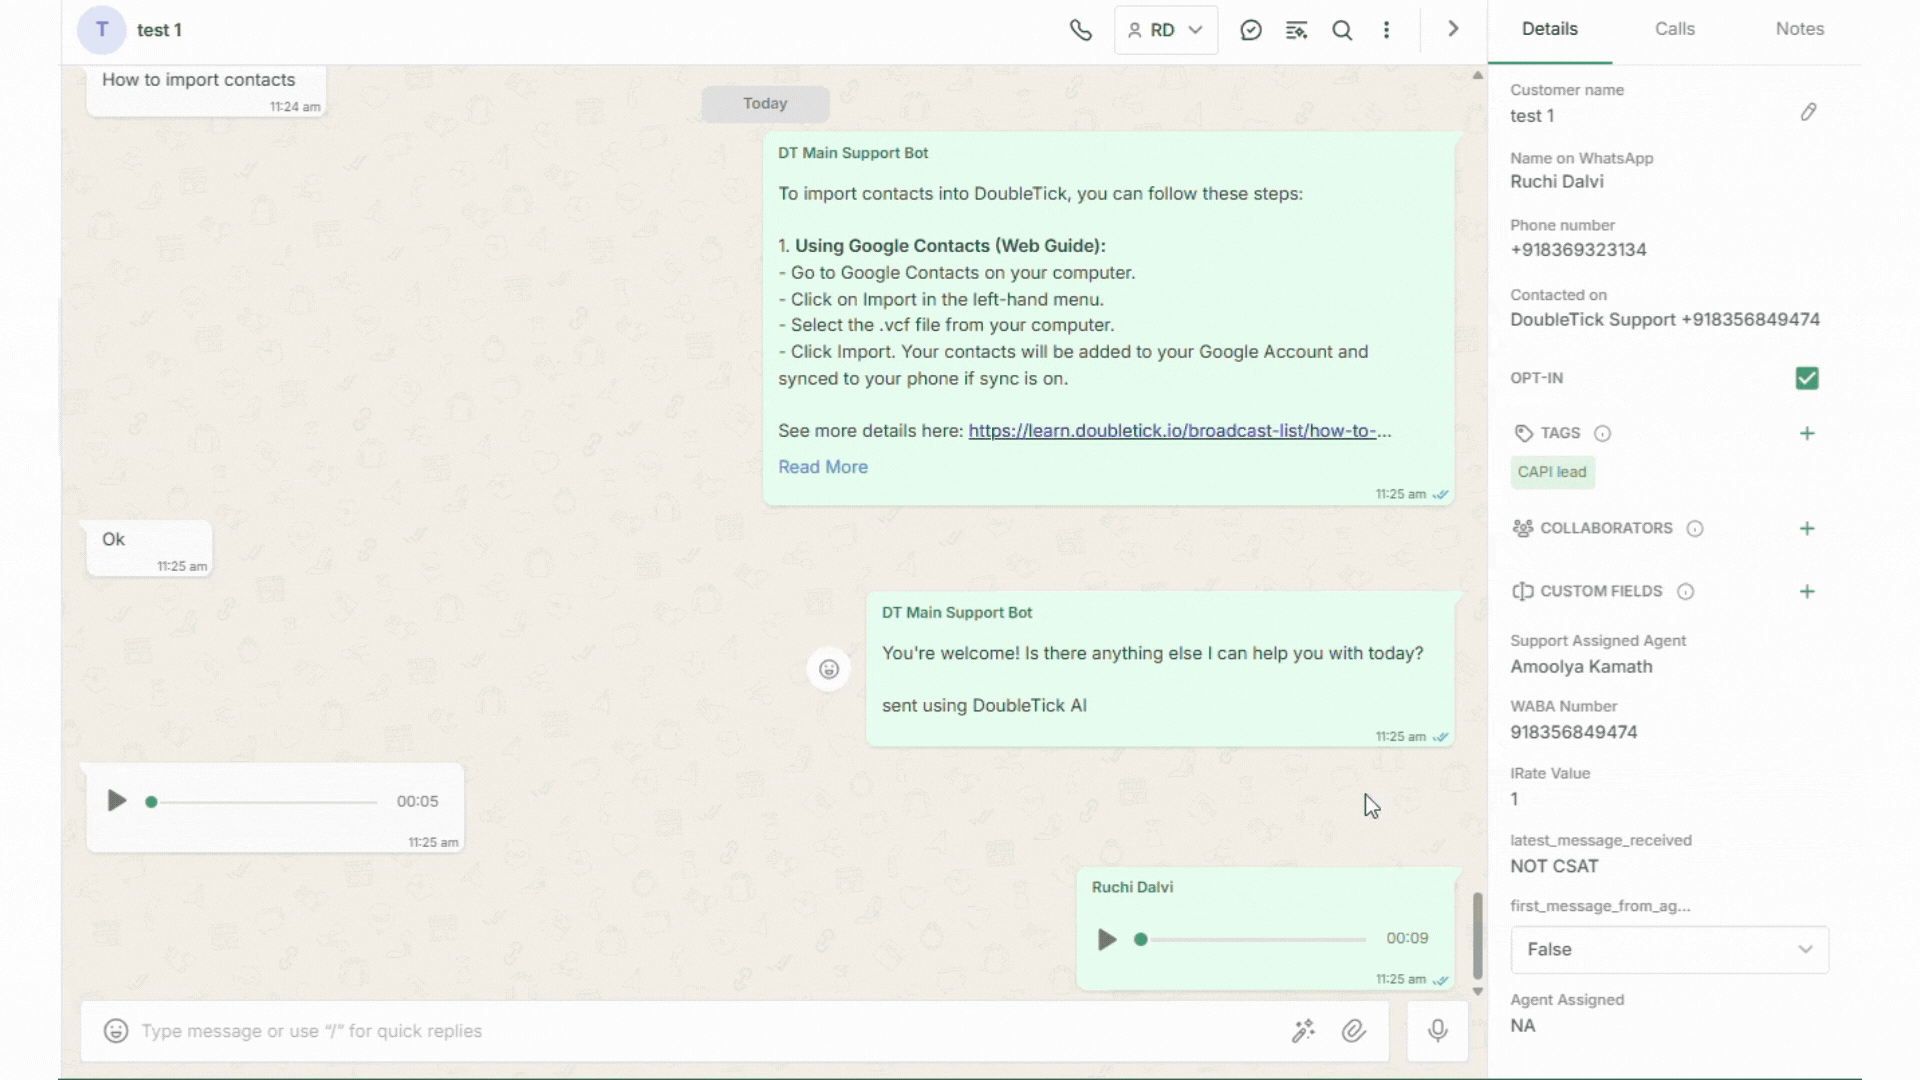Collapse the details side panel with the chevron
This screenshot has height=1080, width=1920.
pos(1453,29)
